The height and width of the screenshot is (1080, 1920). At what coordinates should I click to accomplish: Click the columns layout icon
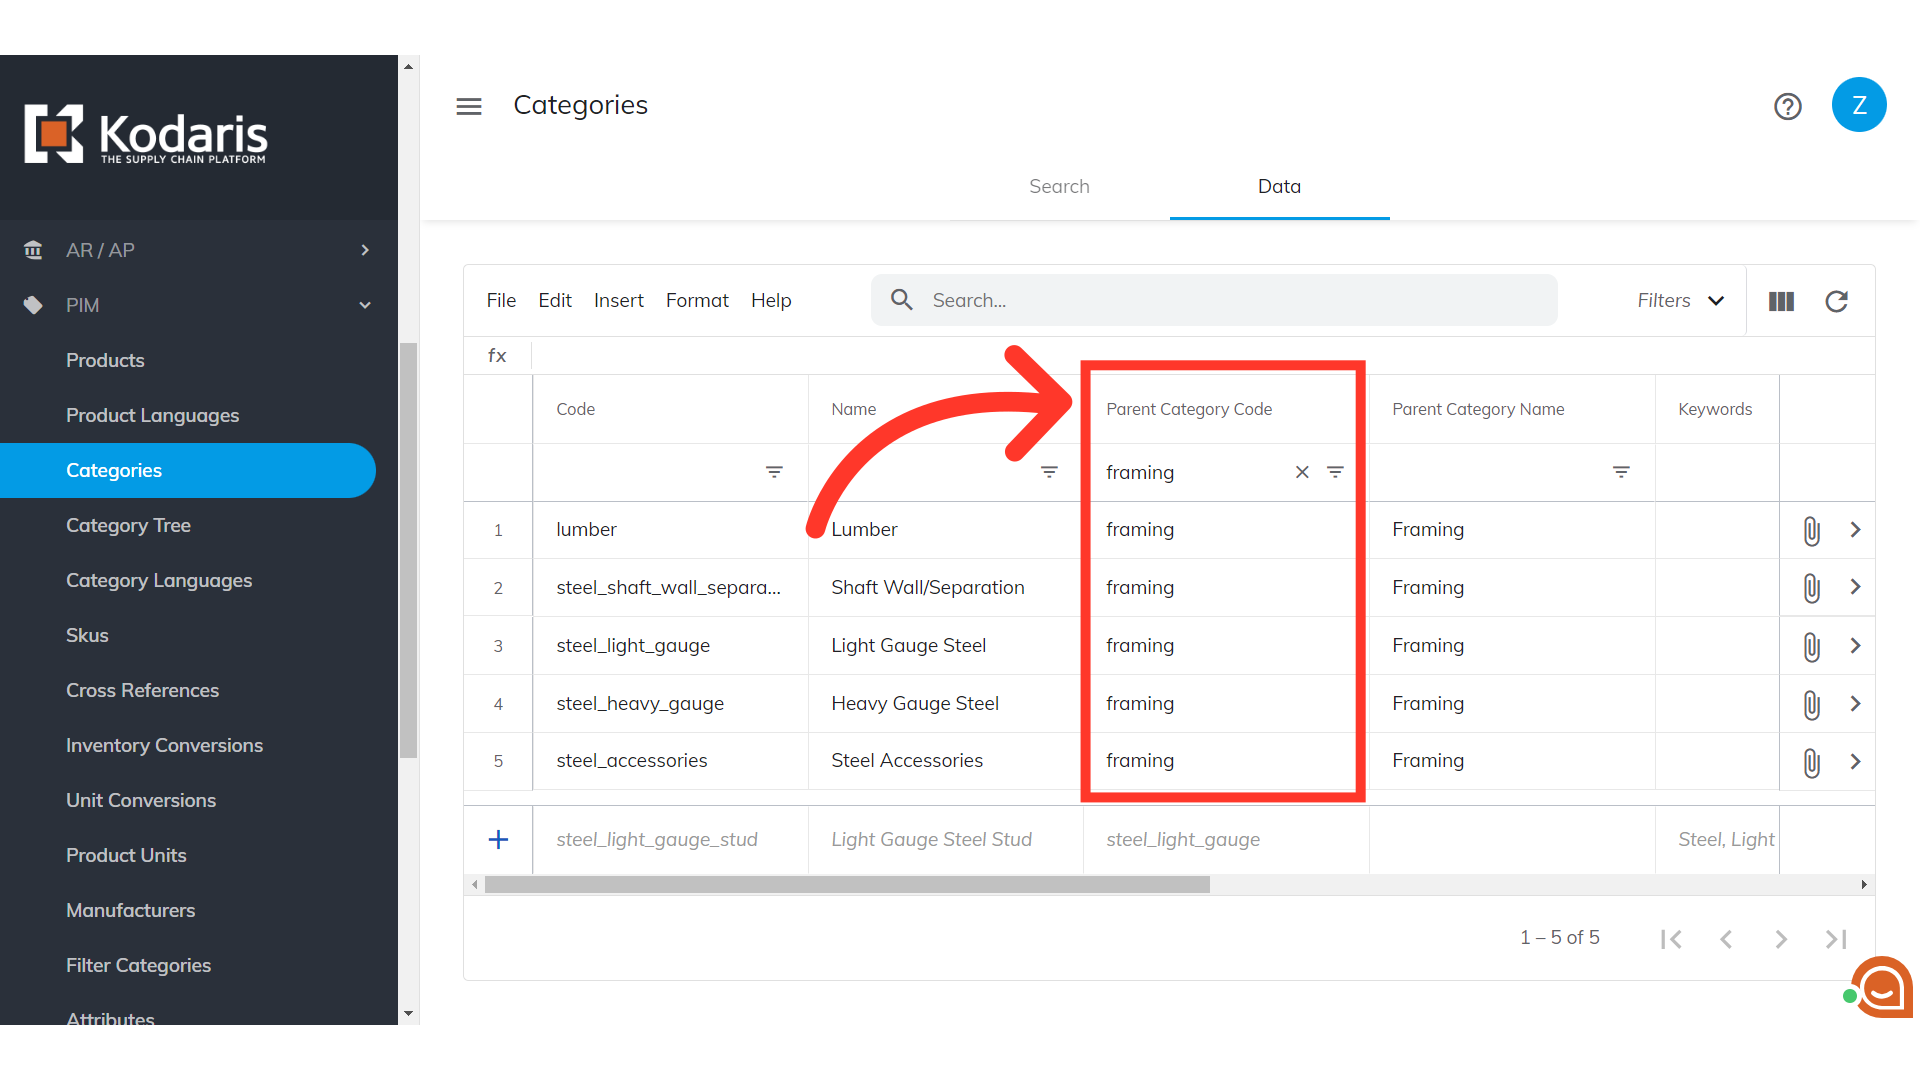pos(1781,301)
